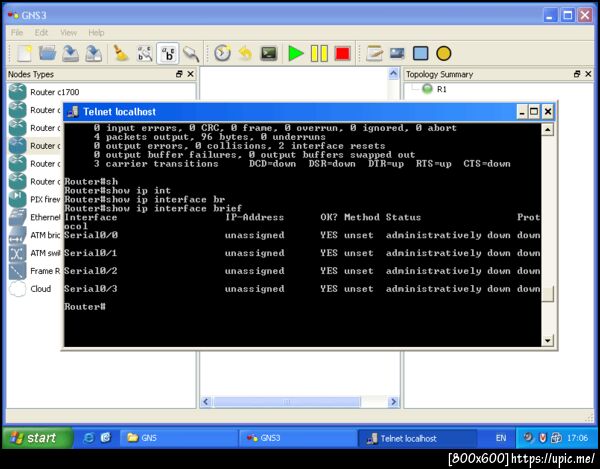Start all devices with green play button
Image resolution: width=600 pixels, height=469 pixels.
coord(295,53)
